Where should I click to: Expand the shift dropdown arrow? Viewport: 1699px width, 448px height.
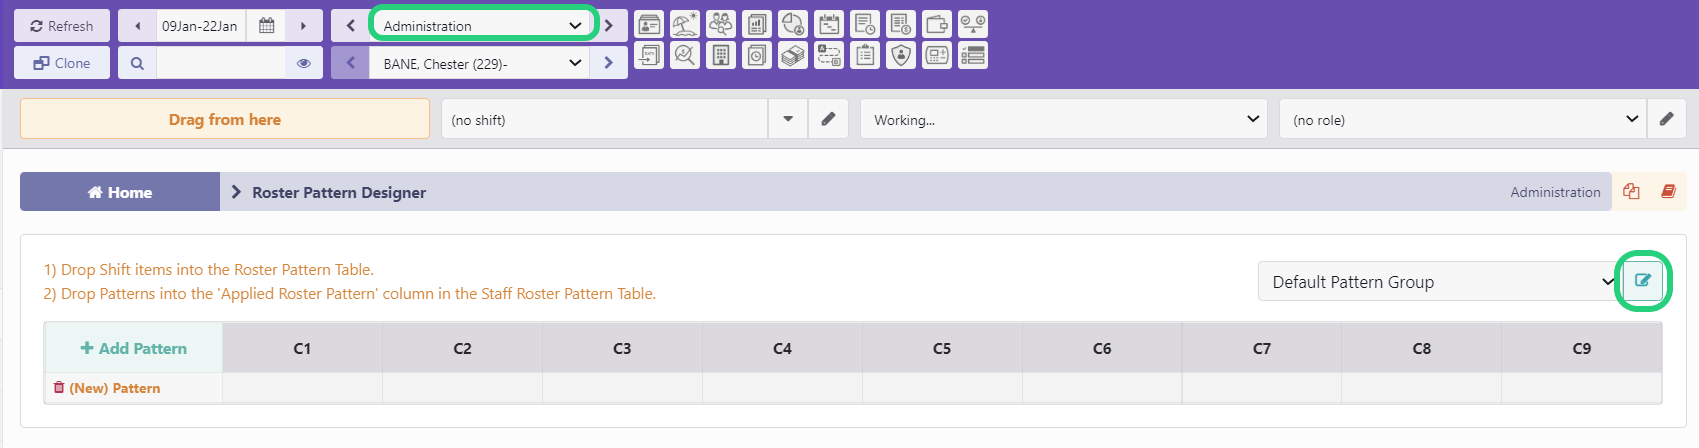pos(788,119)
